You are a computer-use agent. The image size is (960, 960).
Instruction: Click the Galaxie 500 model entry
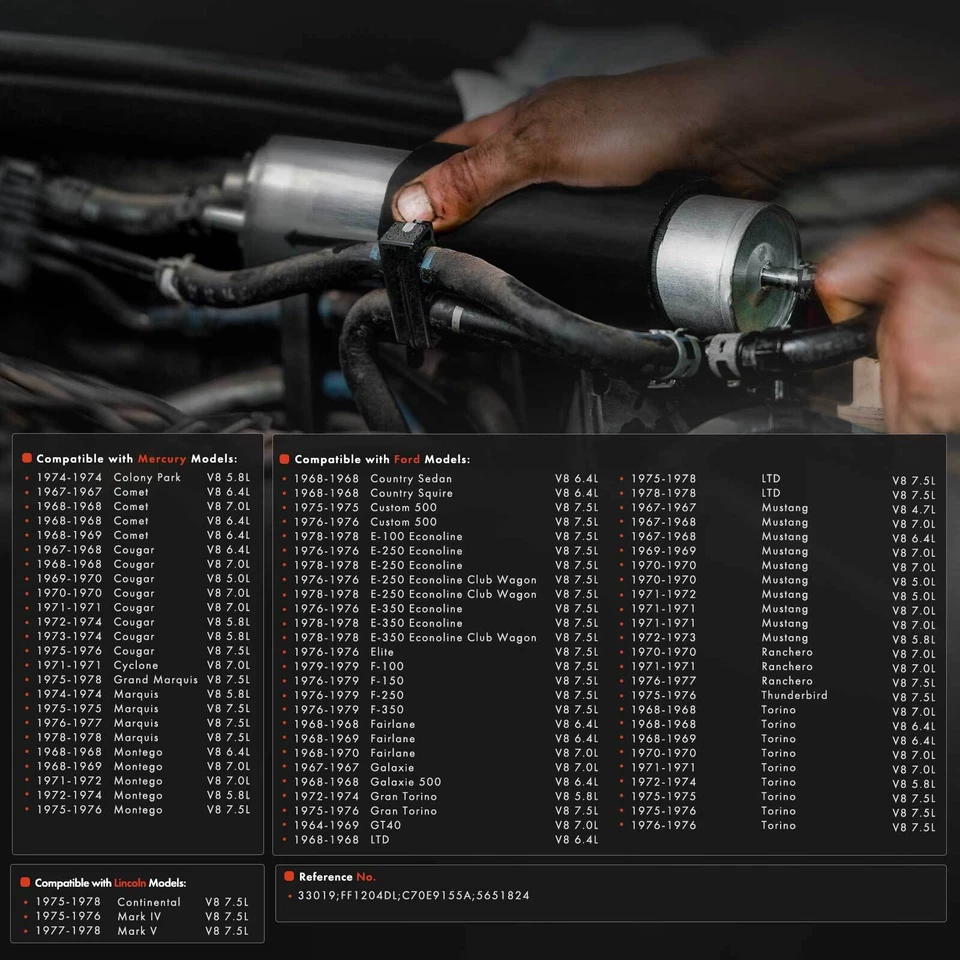(405, 782)
